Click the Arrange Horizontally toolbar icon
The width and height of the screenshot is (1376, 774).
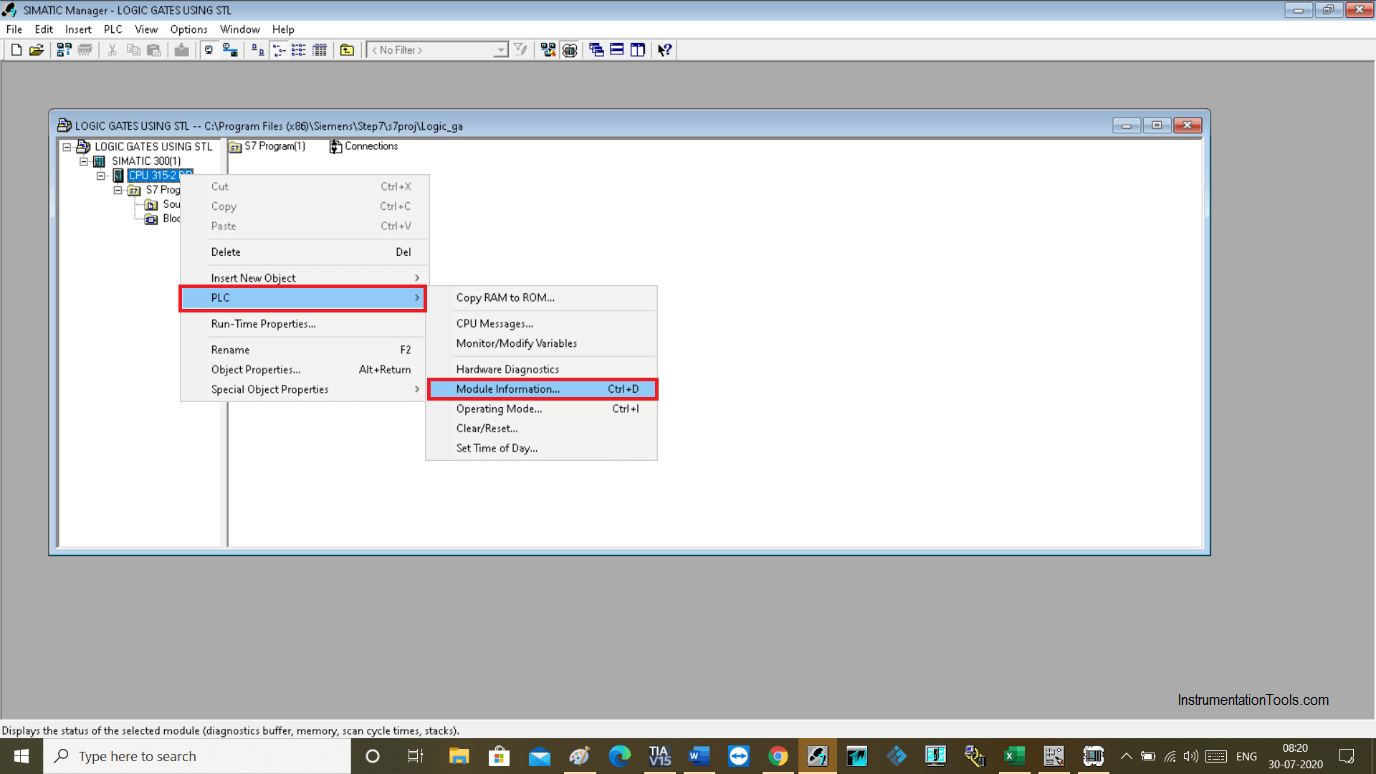617,50
